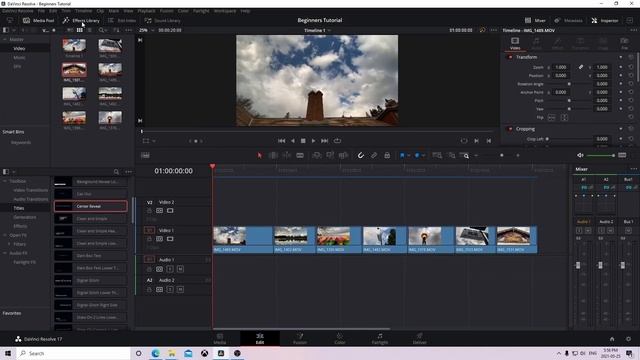
Task: Toggle the Media Pool panel
Action: coord(39,20)
